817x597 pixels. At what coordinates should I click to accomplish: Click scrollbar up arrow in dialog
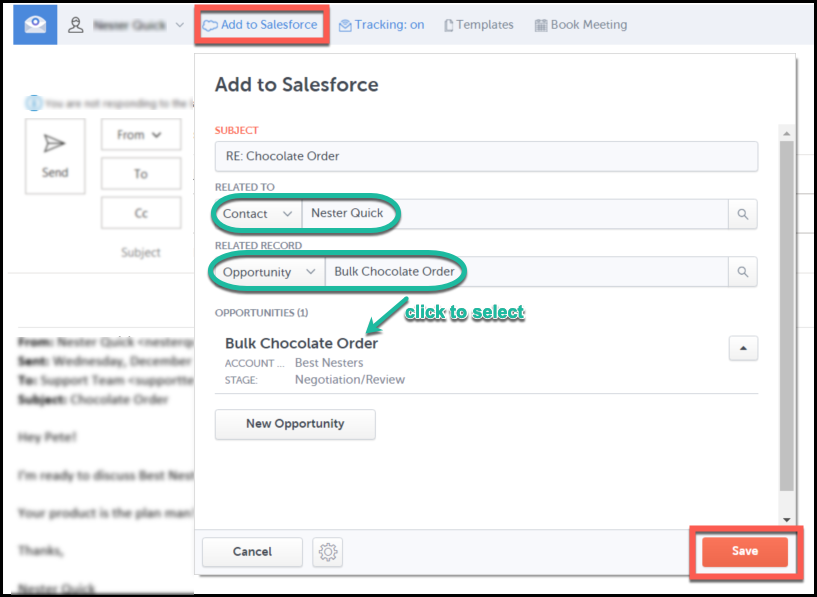(x=787, y=134)
